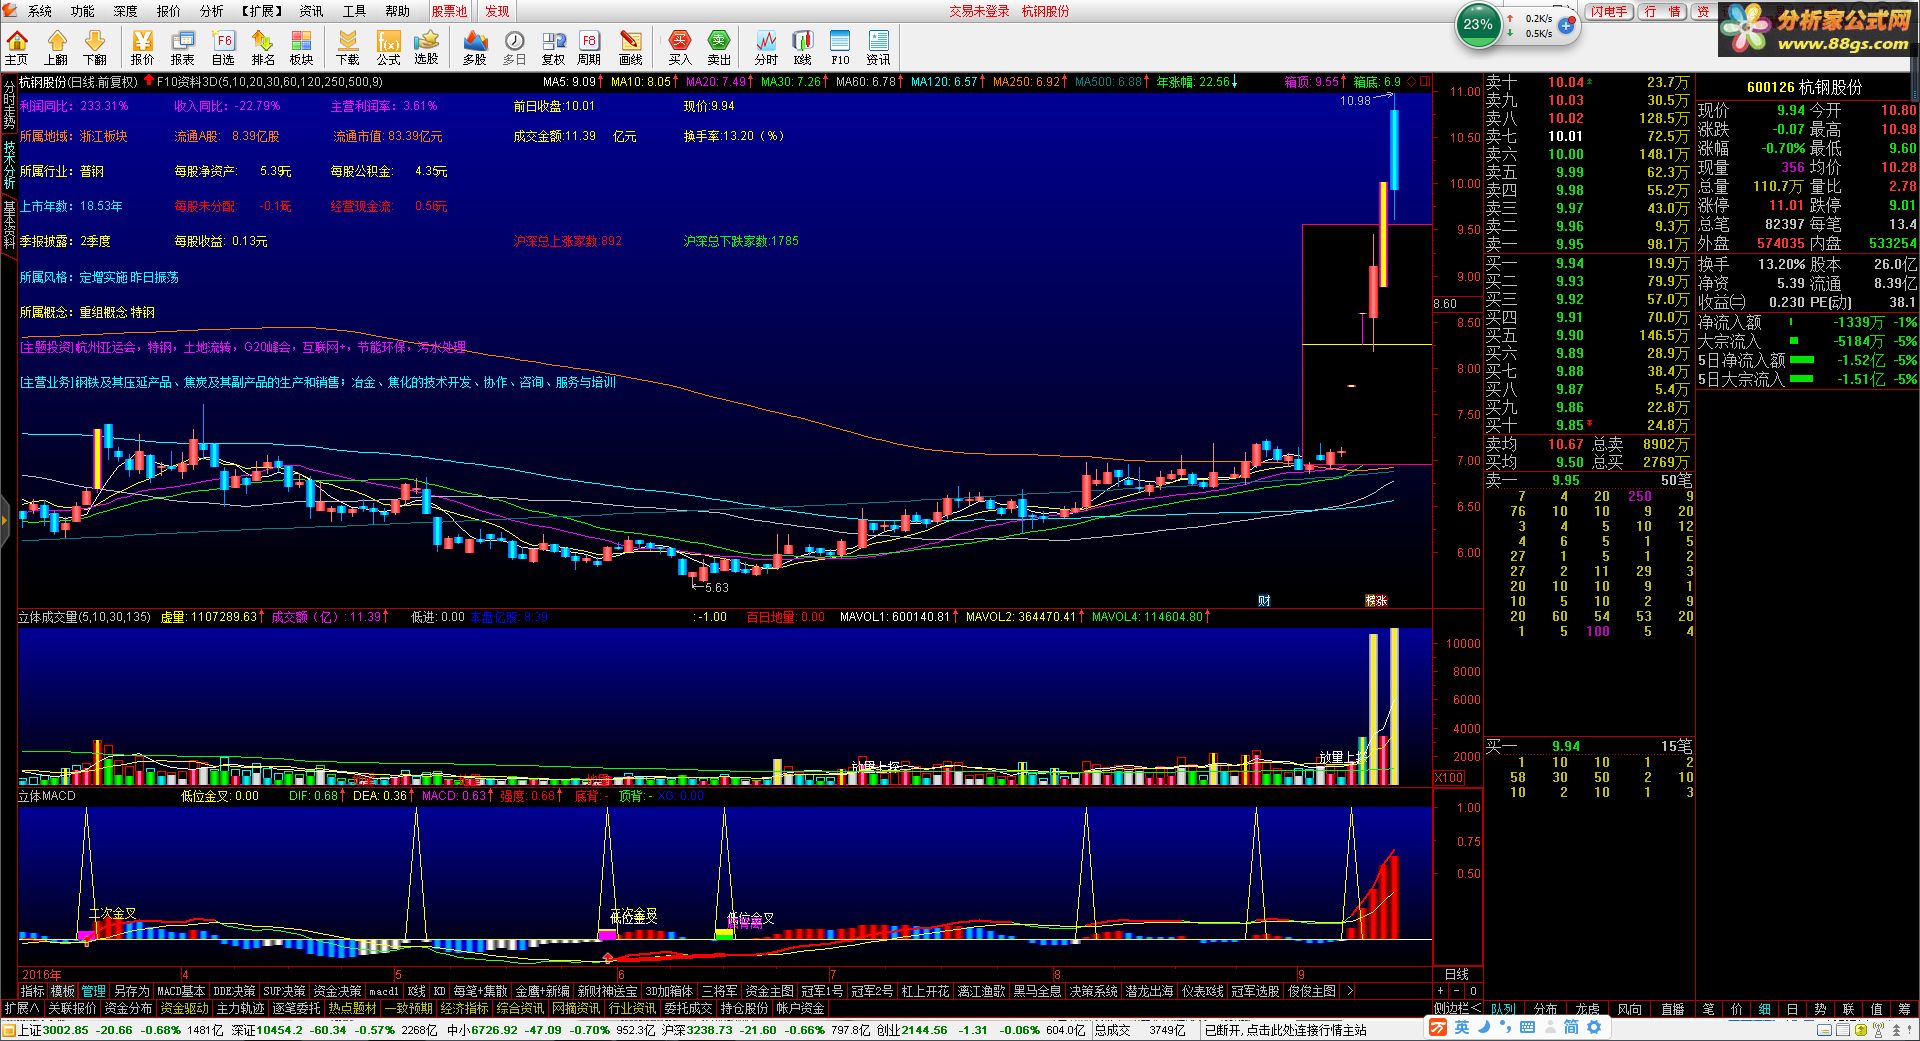
Task: Open the 选股 stock picker icon
Action: click(x=427, y=47)
